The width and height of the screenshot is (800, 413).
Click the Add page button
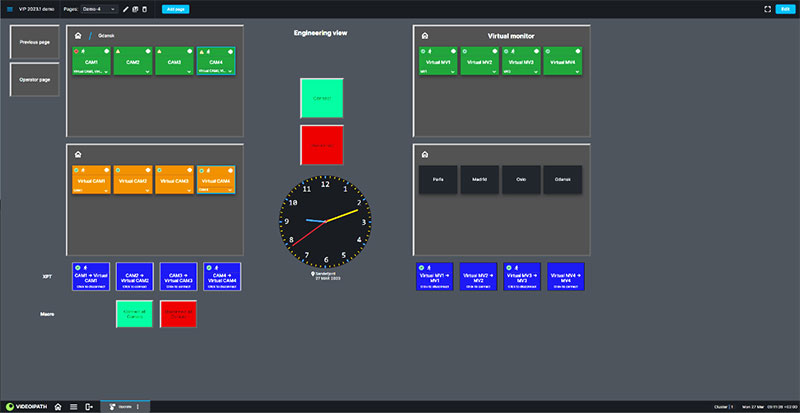175,8
